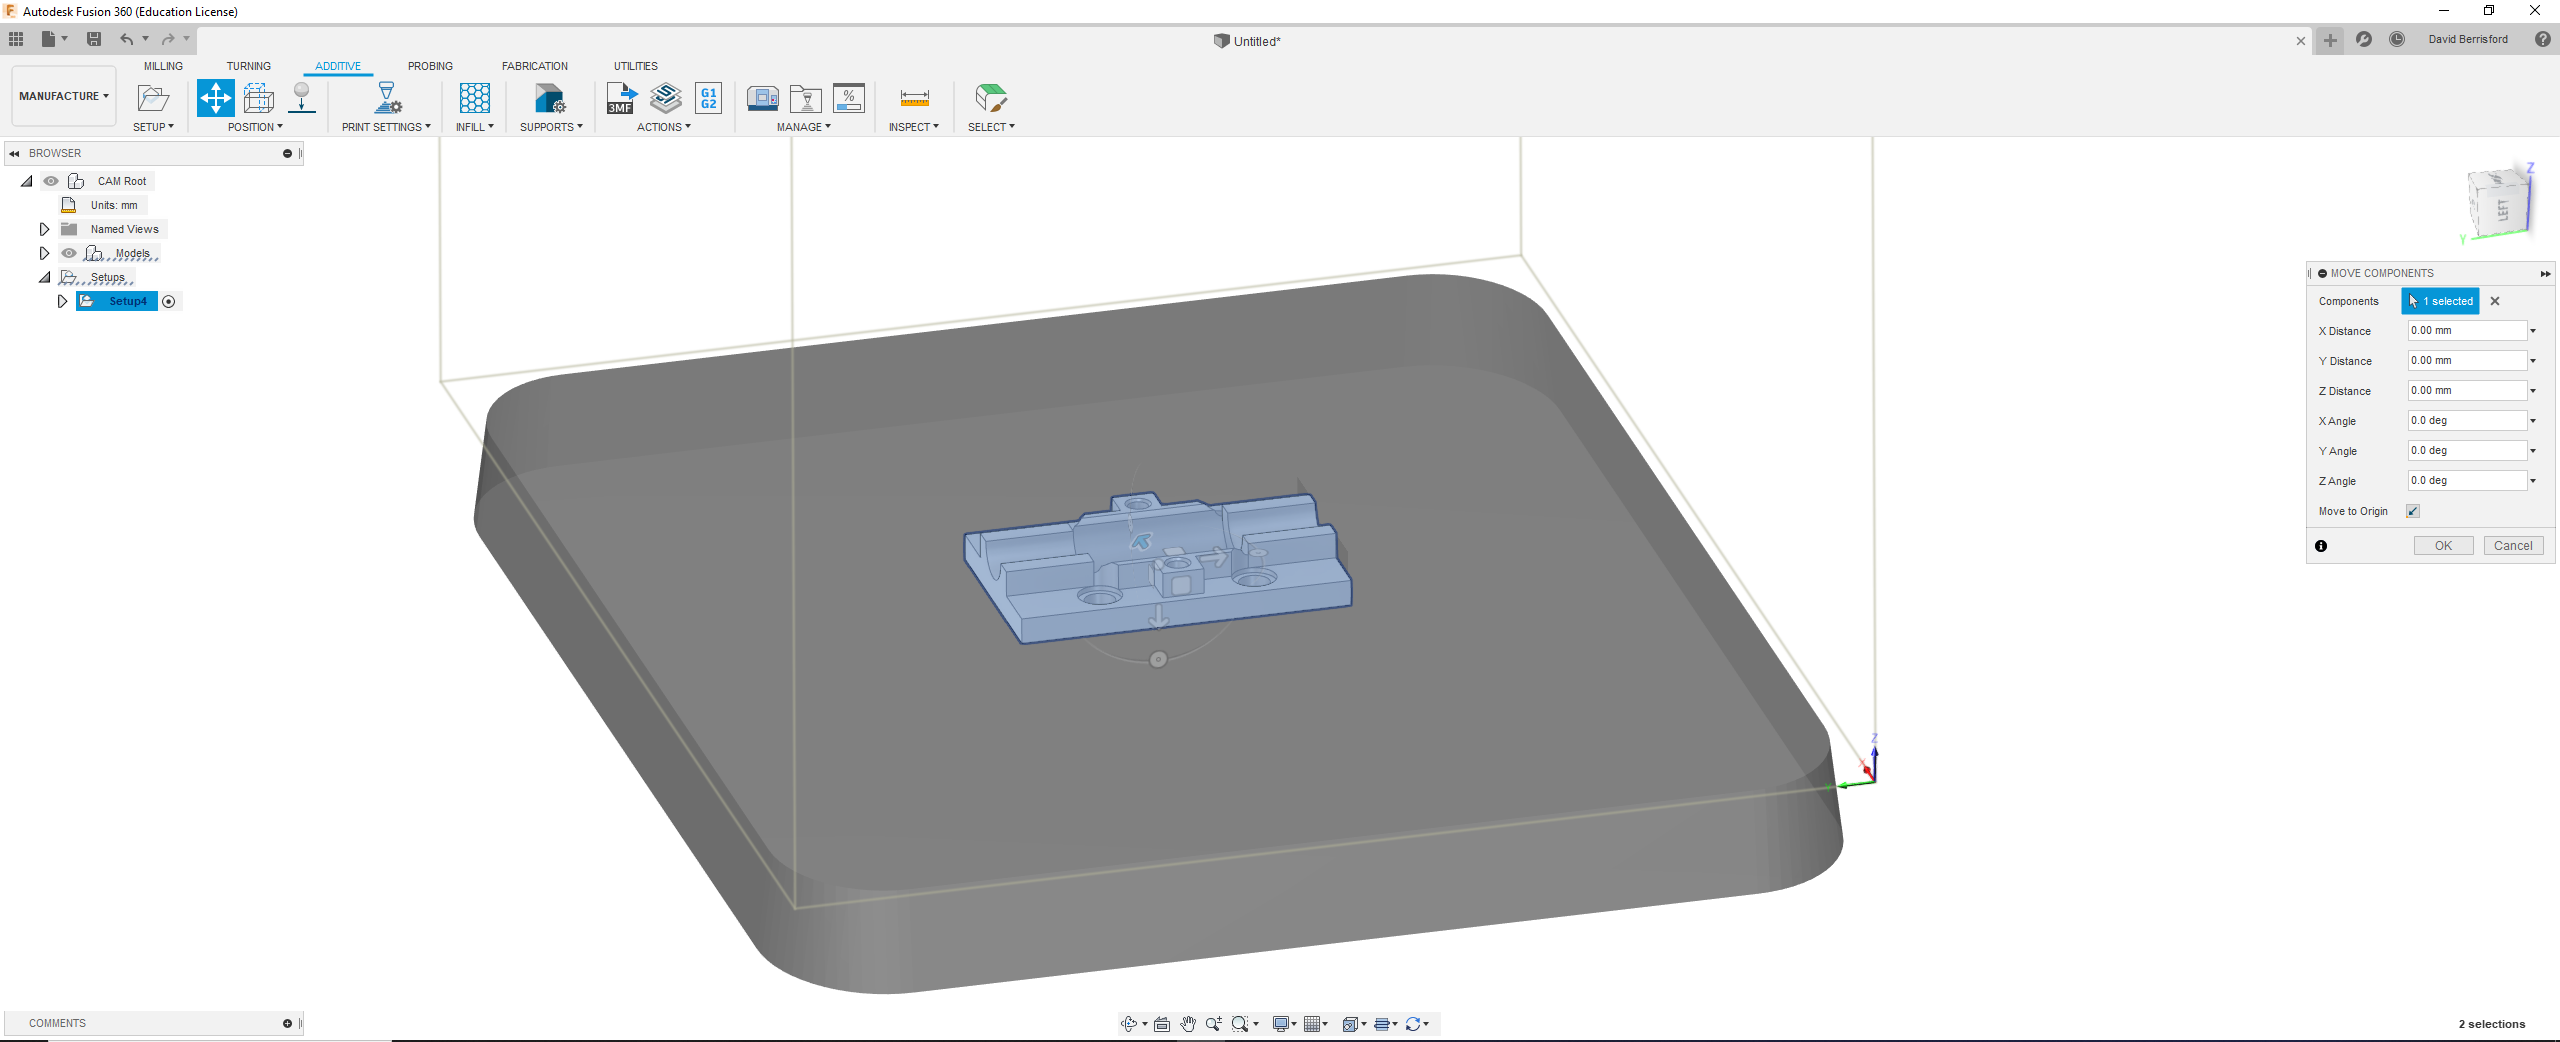Switch to the FABRICATION tab

coord(535,66)
